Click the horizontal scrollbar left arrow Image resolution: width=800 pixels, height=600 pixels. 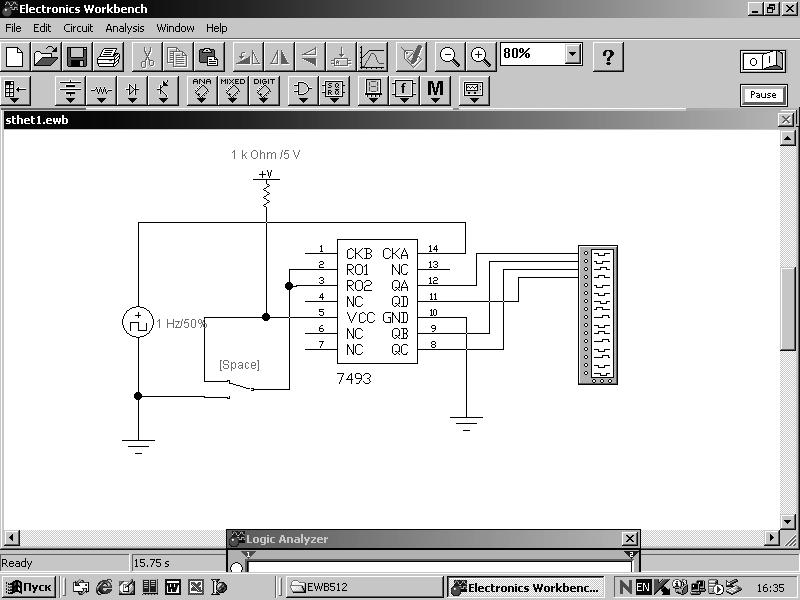[x=12, y=537]
